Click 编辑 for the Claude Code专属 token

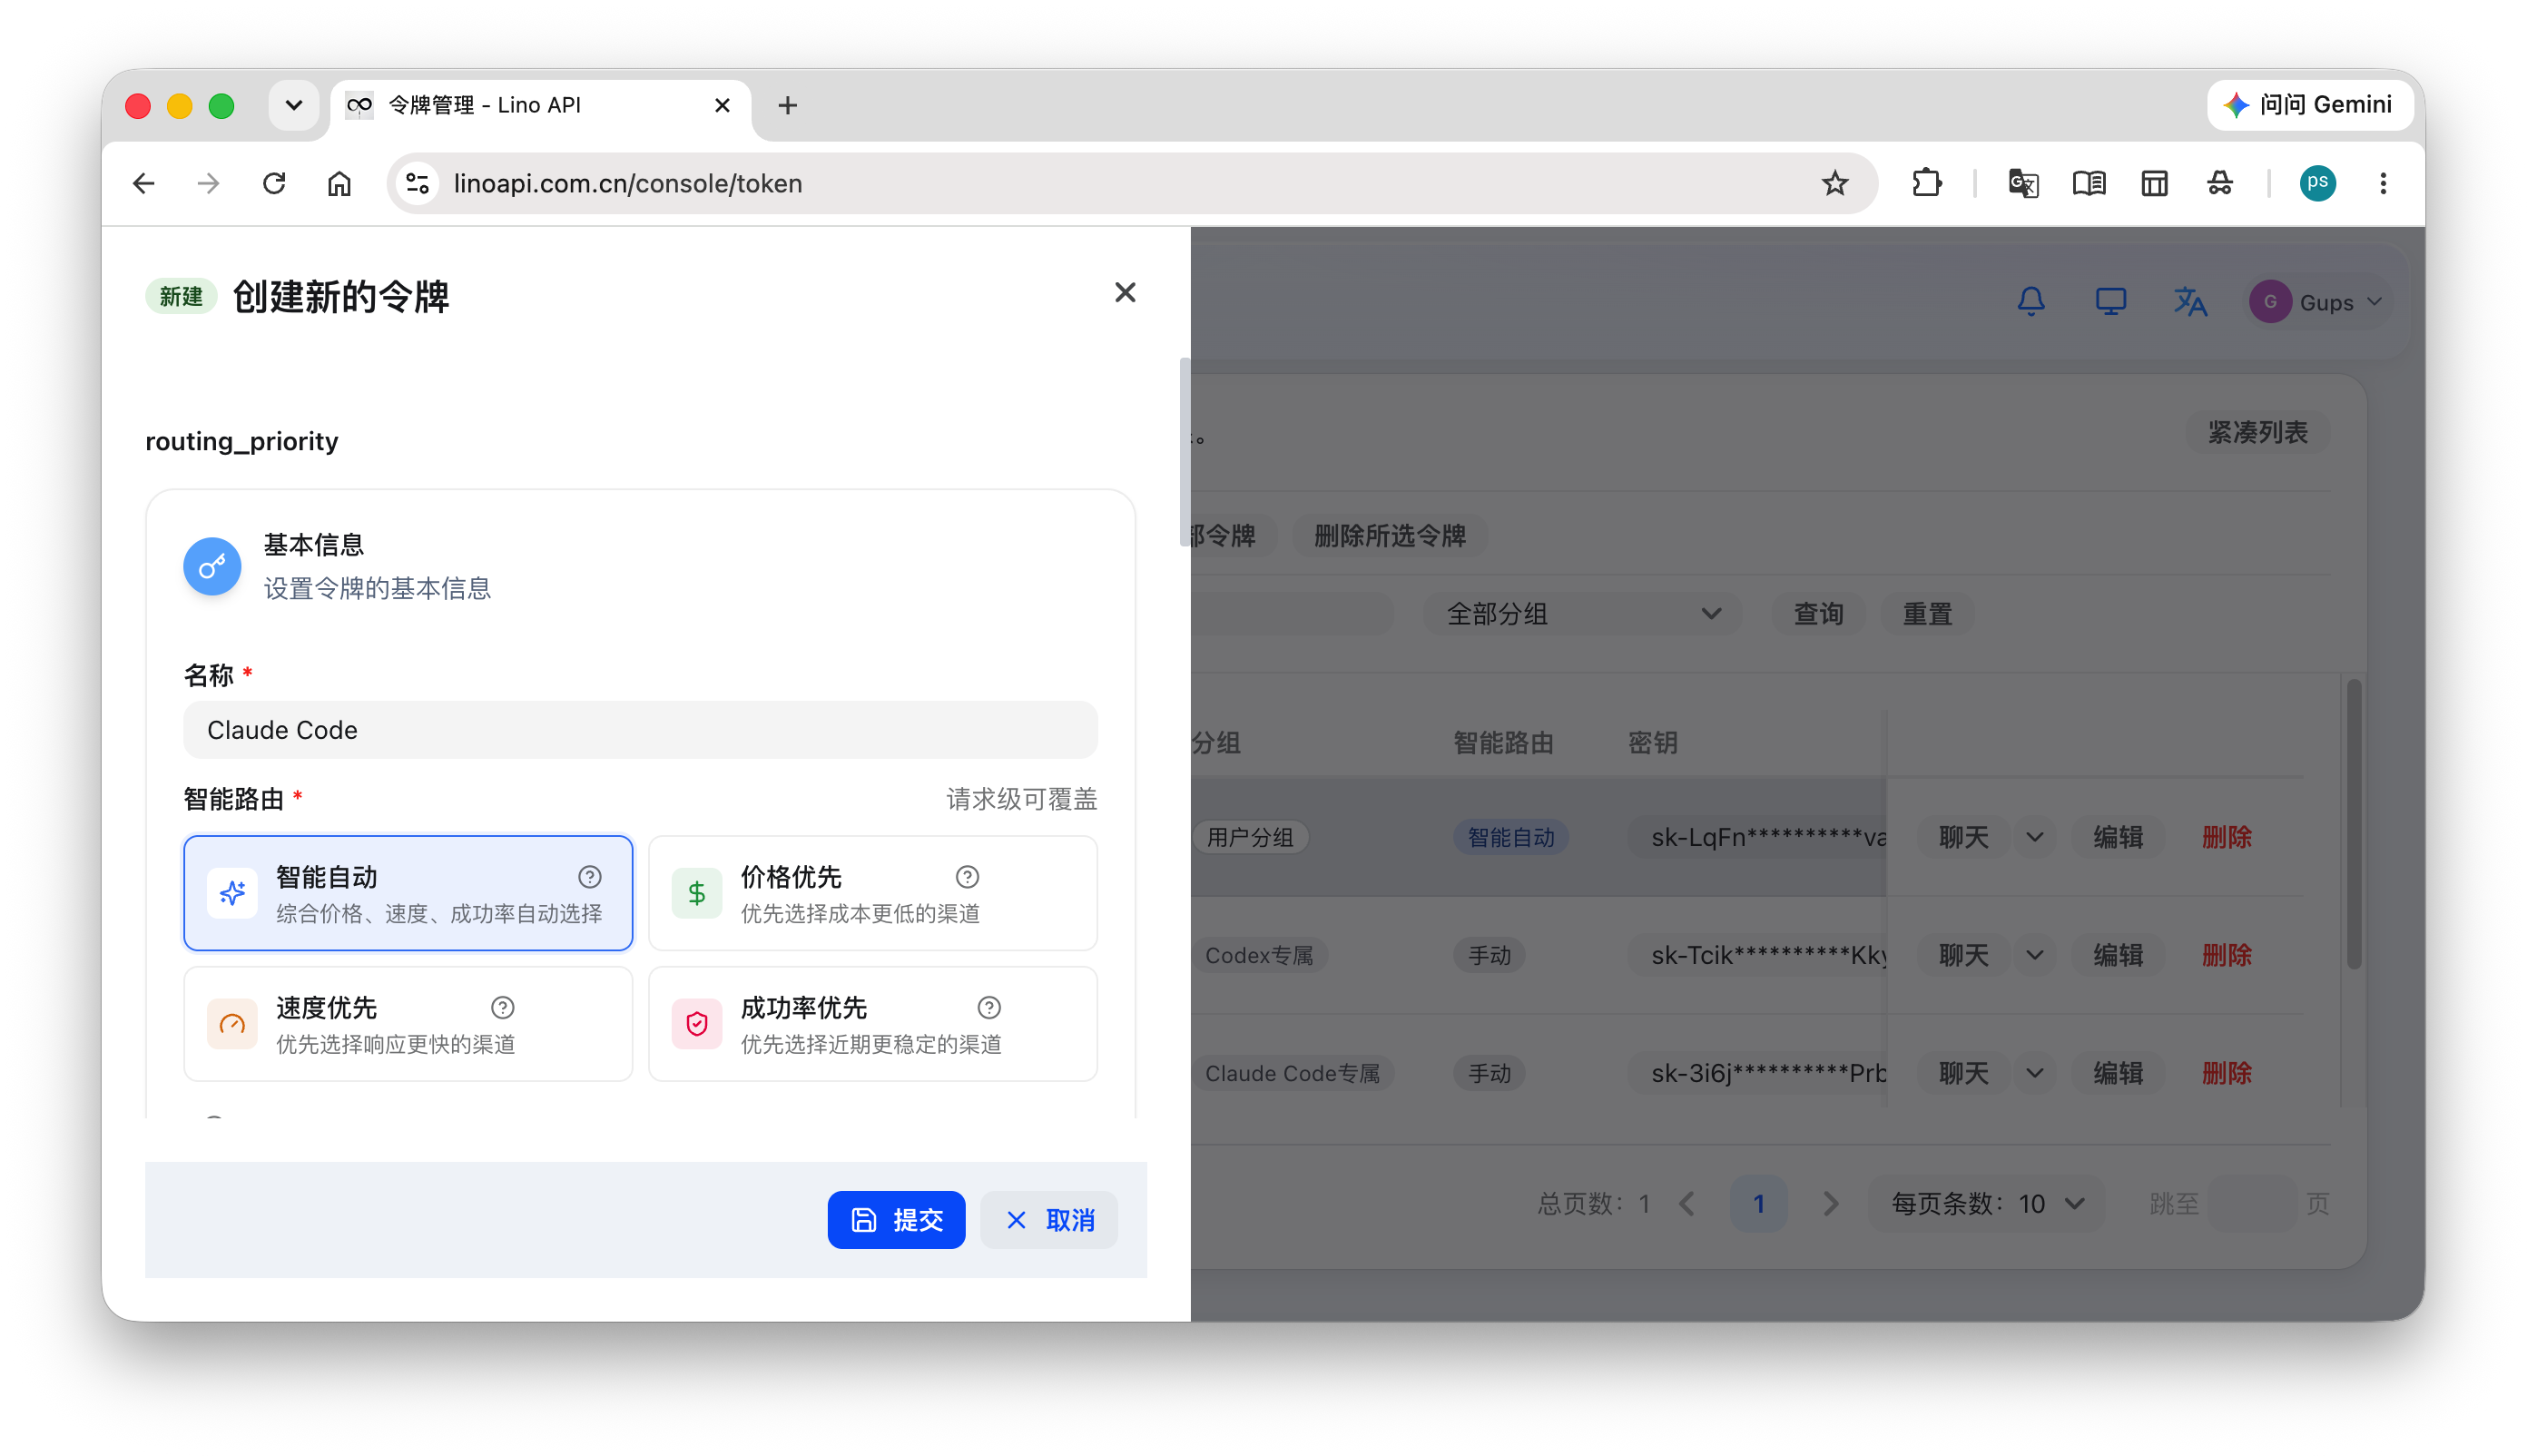pyautogui.click(x=2118, y=1073)
